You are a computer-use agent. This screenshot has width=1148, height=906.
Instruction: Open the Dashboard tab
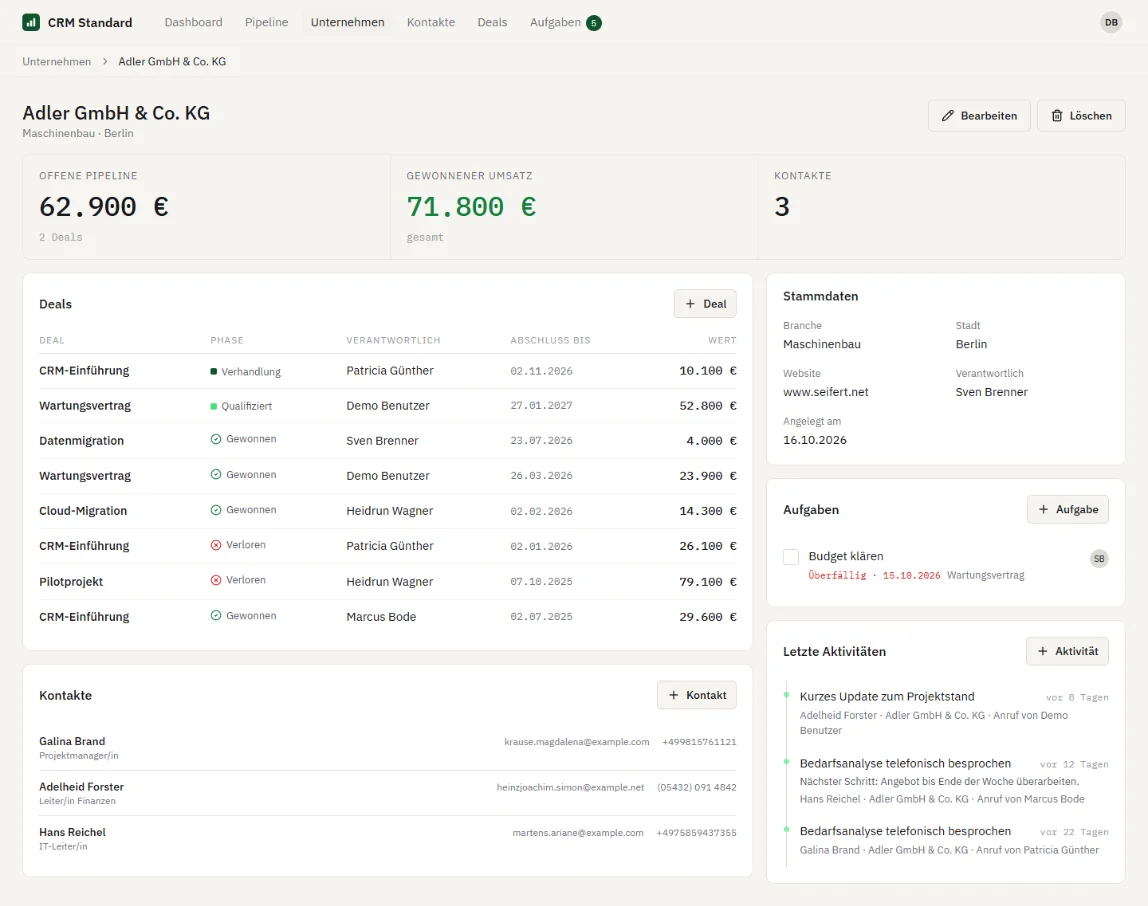click(193, 23)
